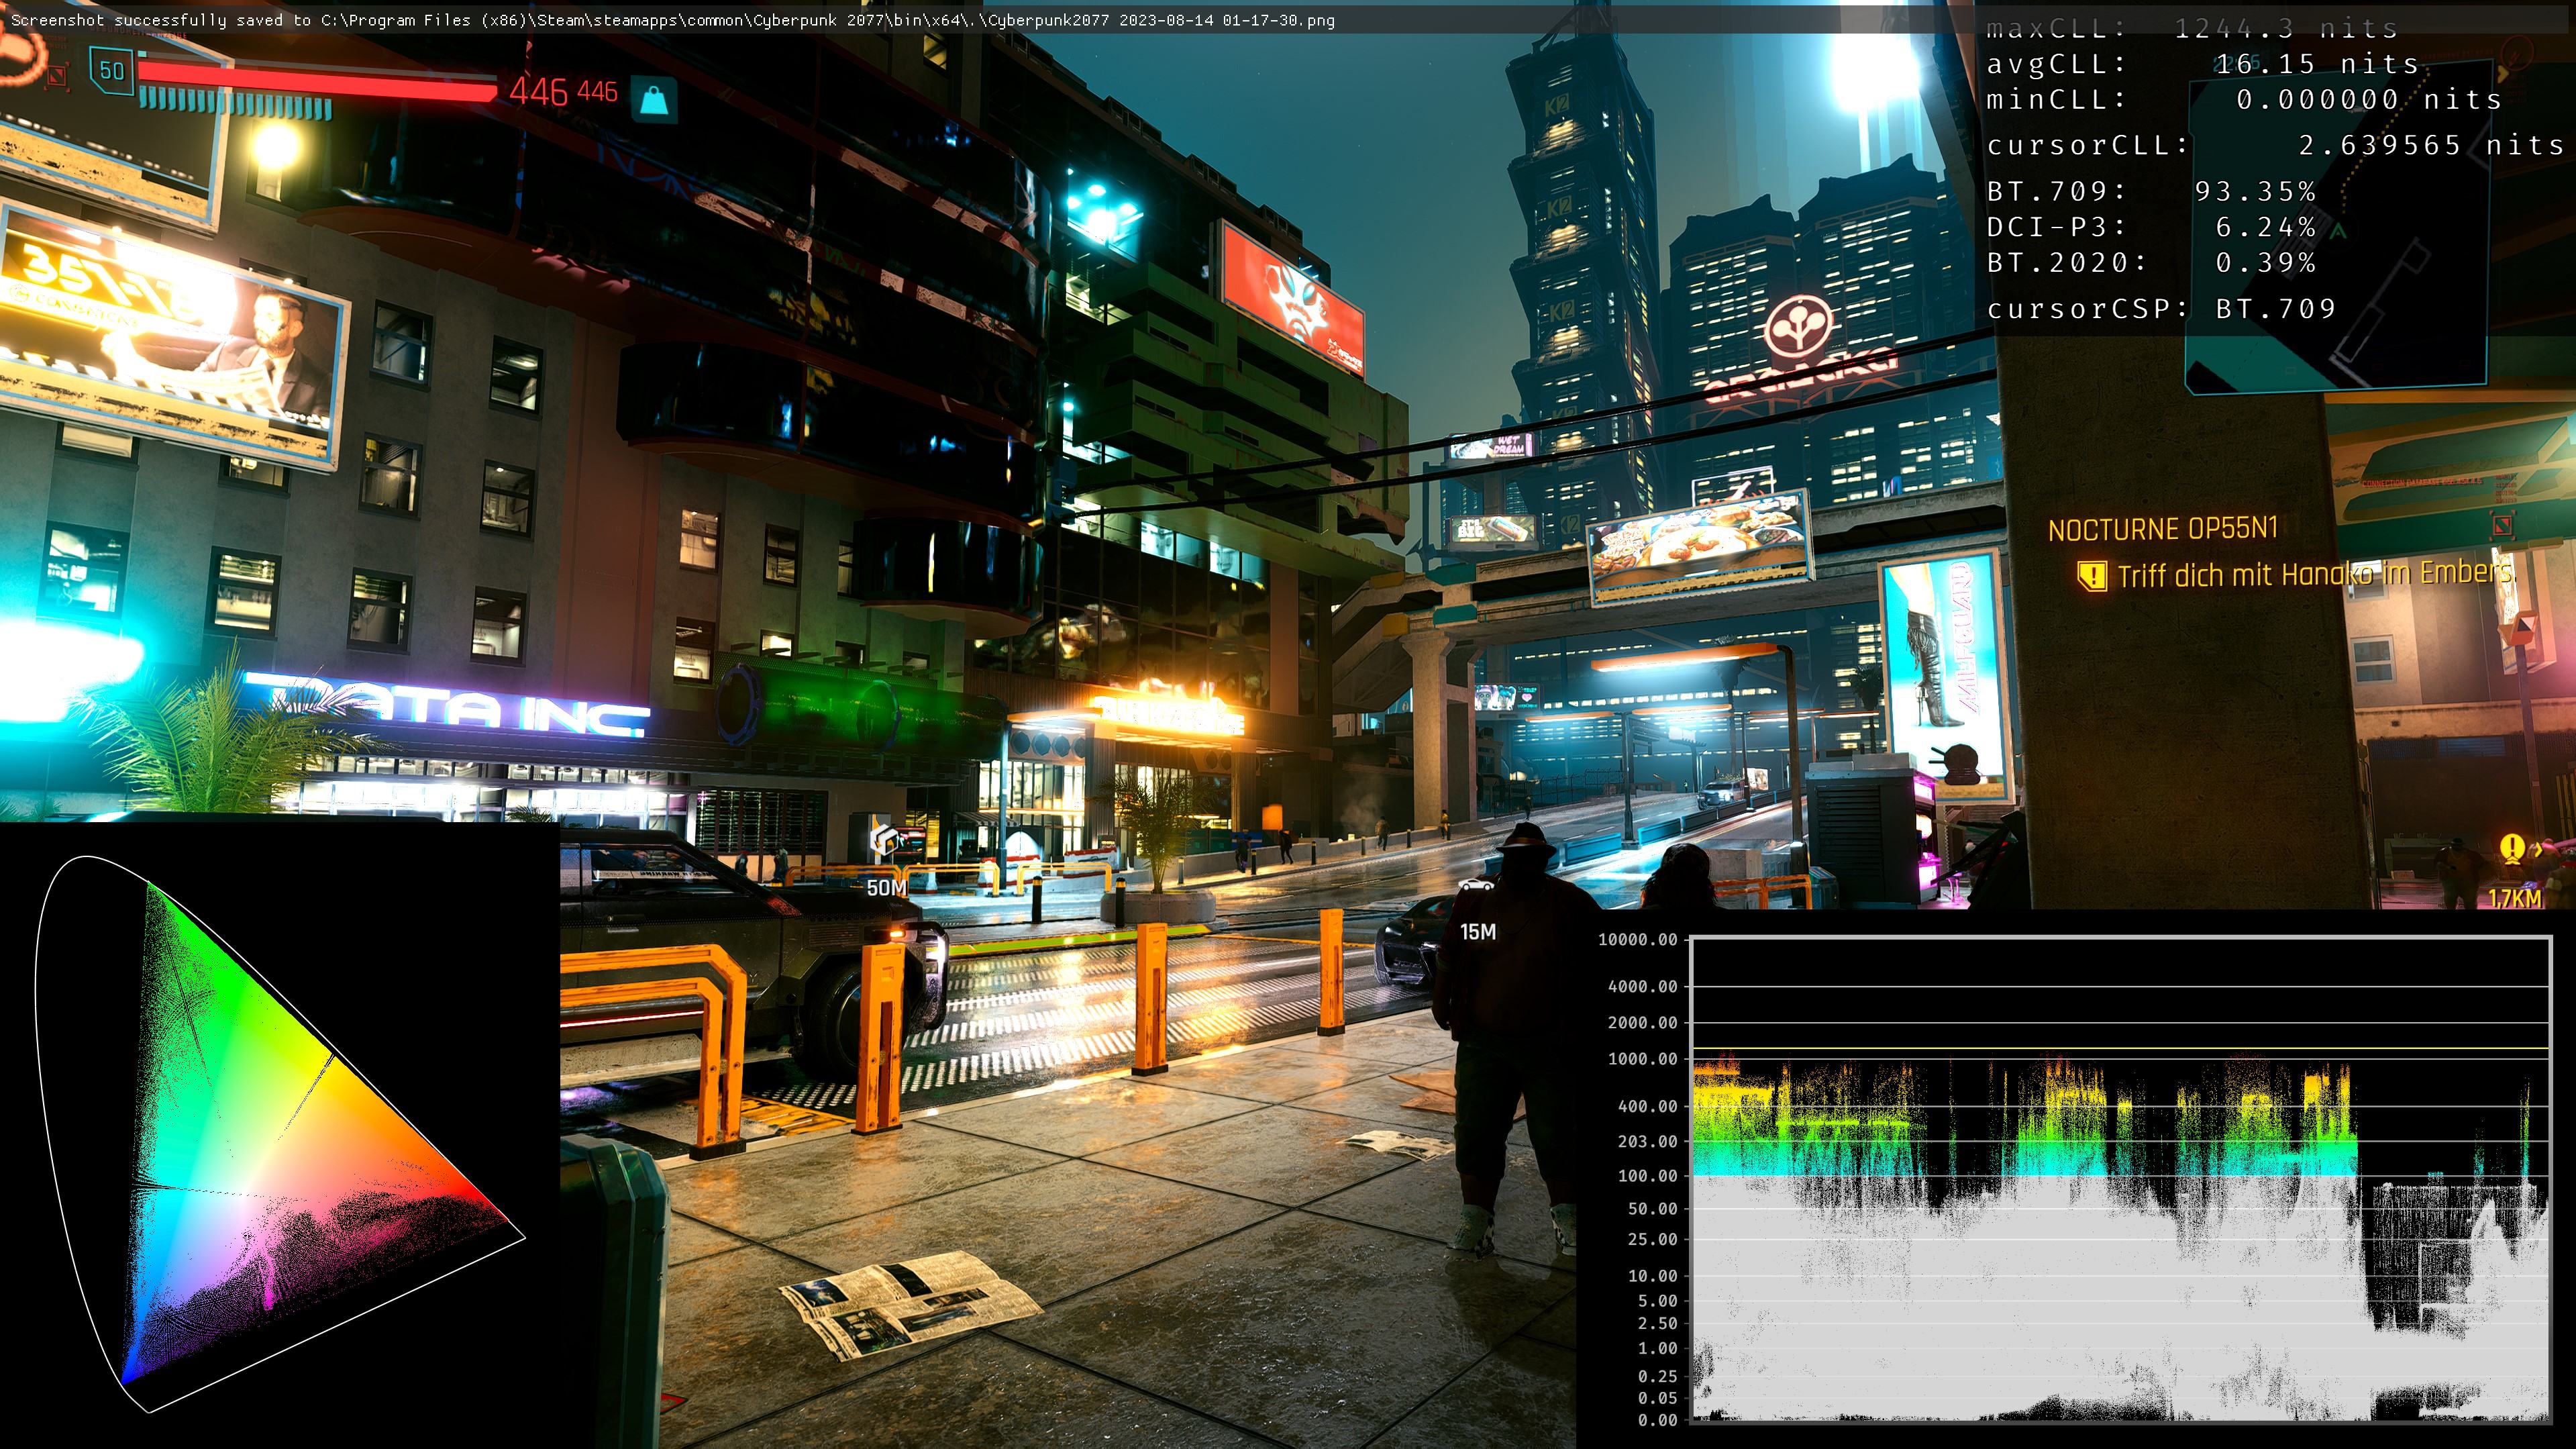Viewport: 2576px width, 1449px height.
Task: Click the carry weight bag icon
Action: [655, 100]
